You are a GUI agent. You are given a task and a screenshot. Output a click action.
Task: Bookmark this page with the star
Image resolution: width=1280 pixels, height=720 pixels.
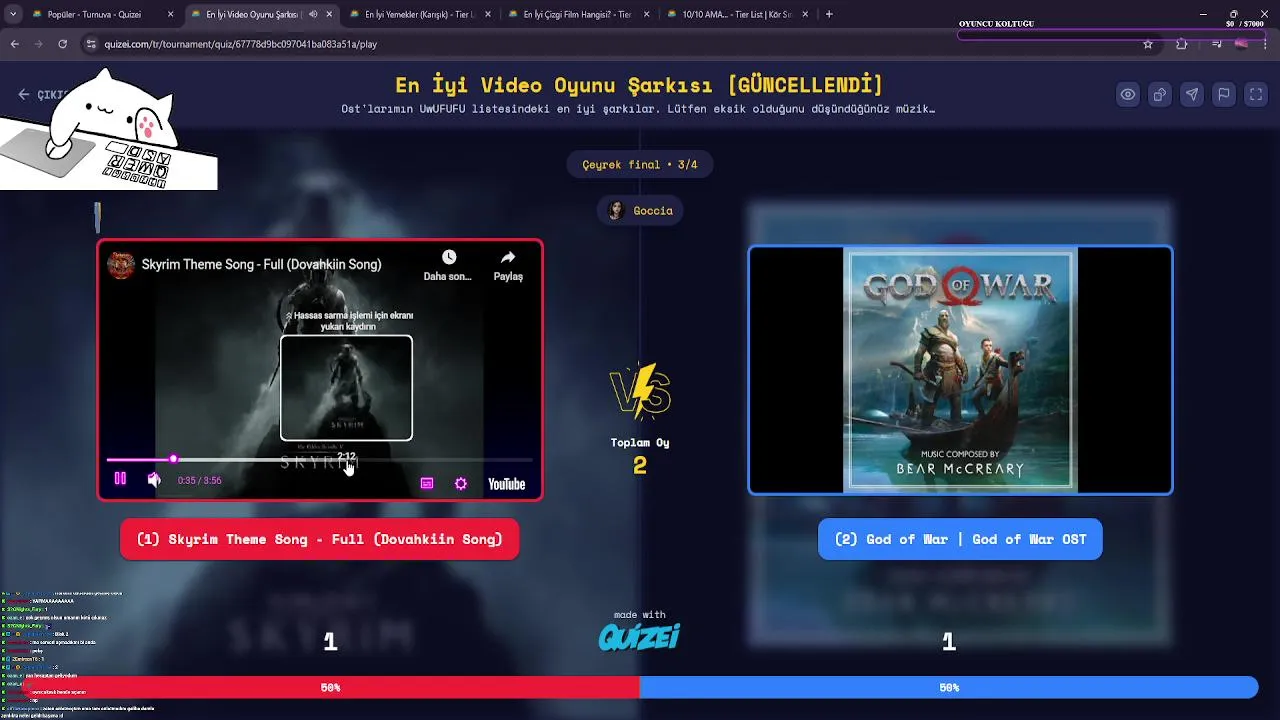pos(1148,44)
